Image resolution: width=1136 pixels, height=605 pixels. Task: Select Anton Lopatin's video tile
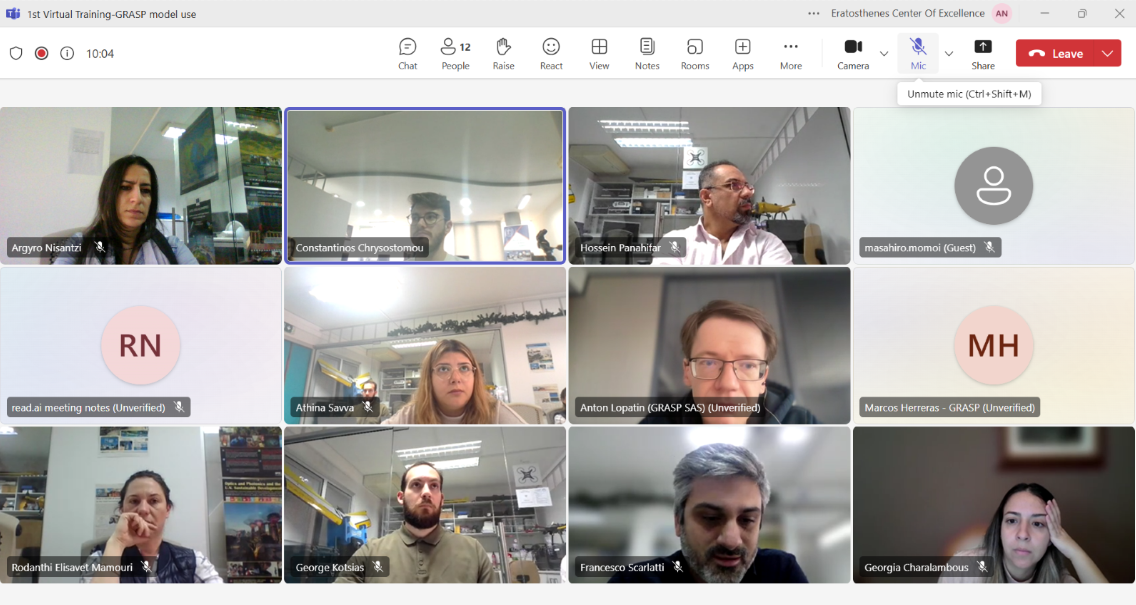tap(709, 345)
